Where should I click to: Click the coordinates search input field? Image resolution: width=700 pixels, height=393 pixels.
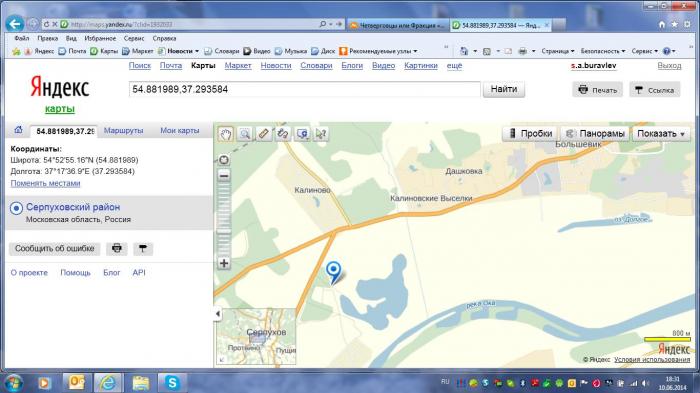[304, 89]
